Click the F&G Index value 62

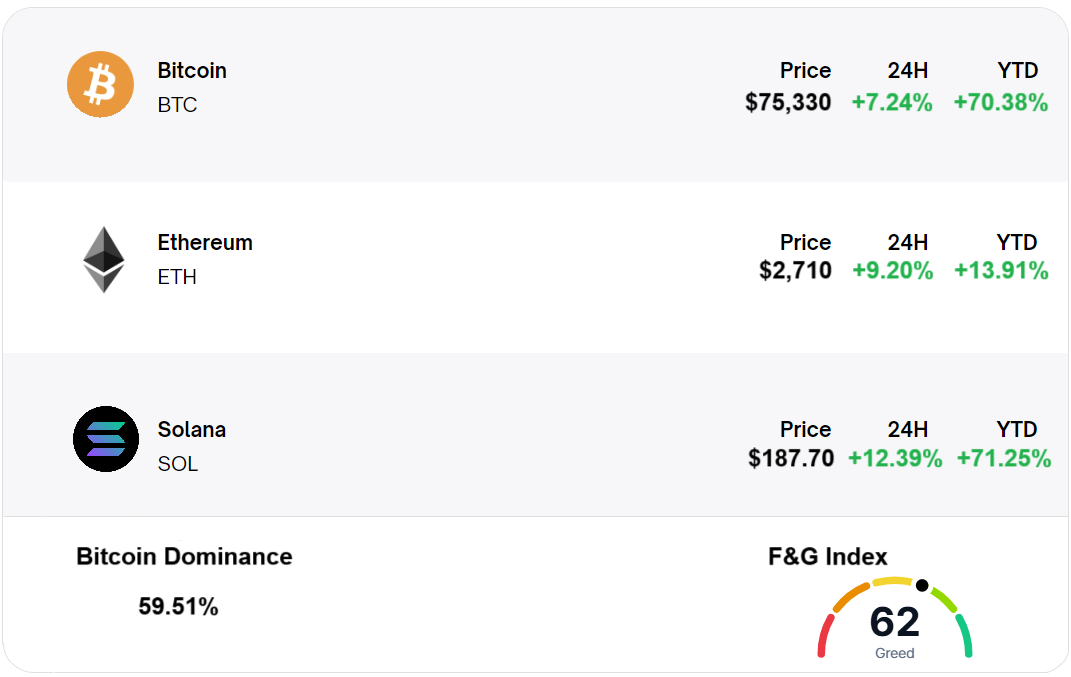[894, 622]
